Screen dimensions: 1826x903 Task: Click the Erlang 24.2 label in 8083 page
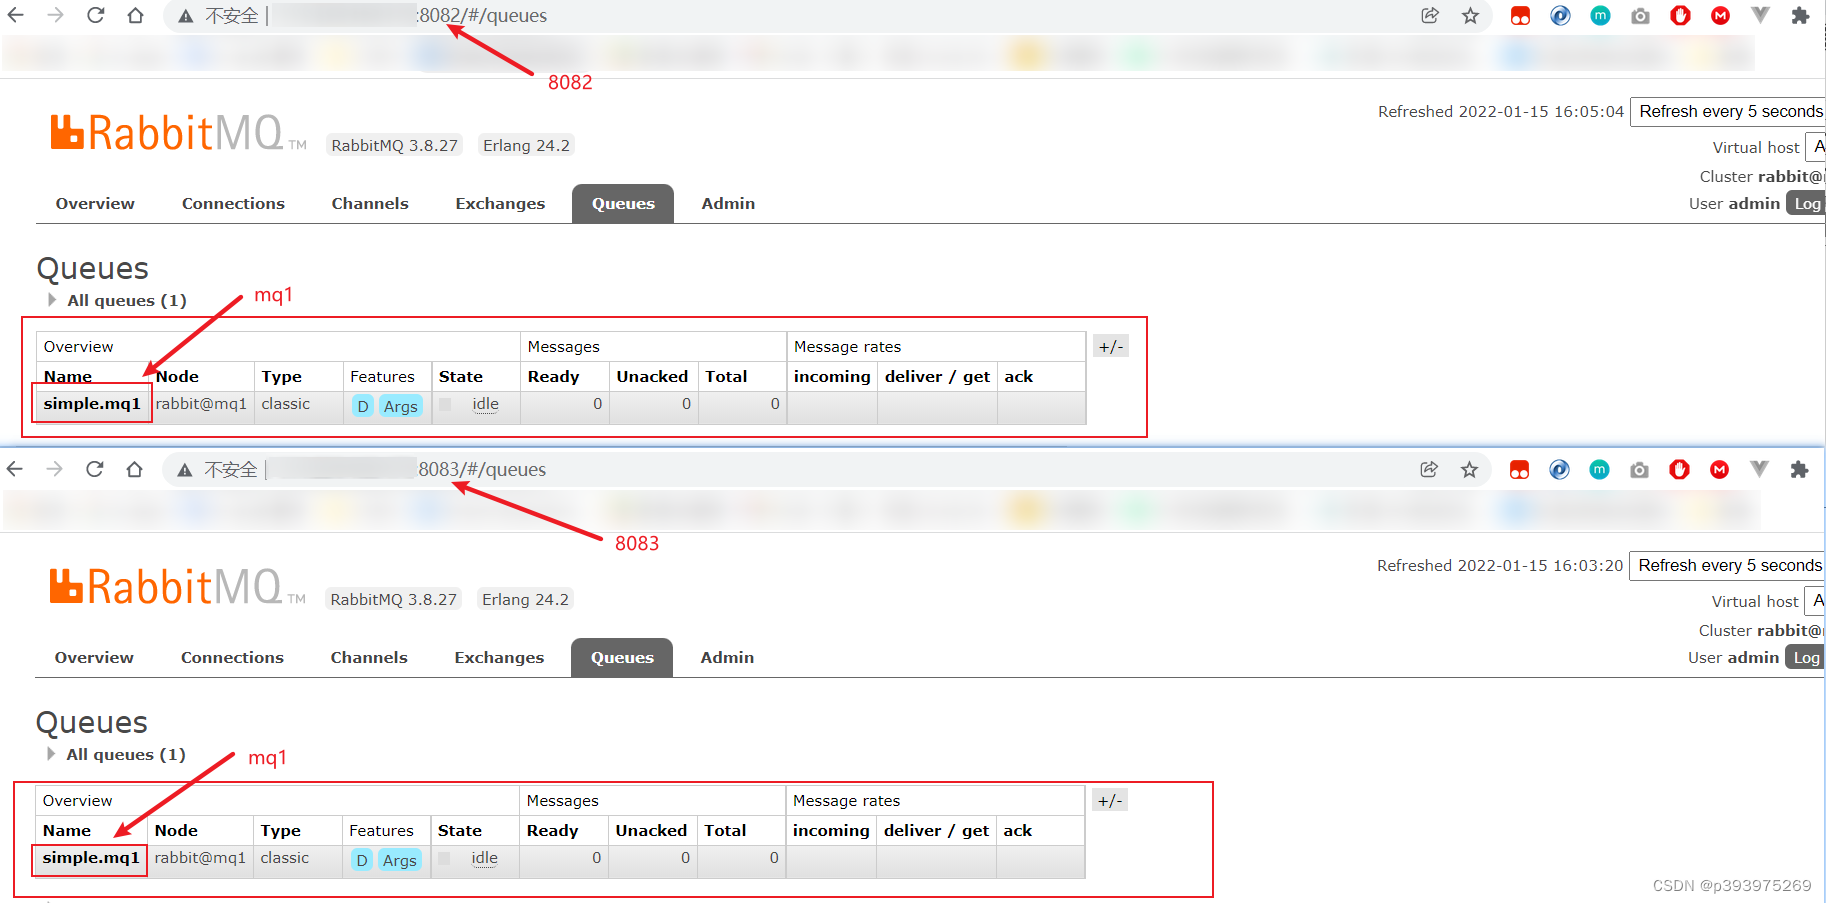click(x=525, y=600)
